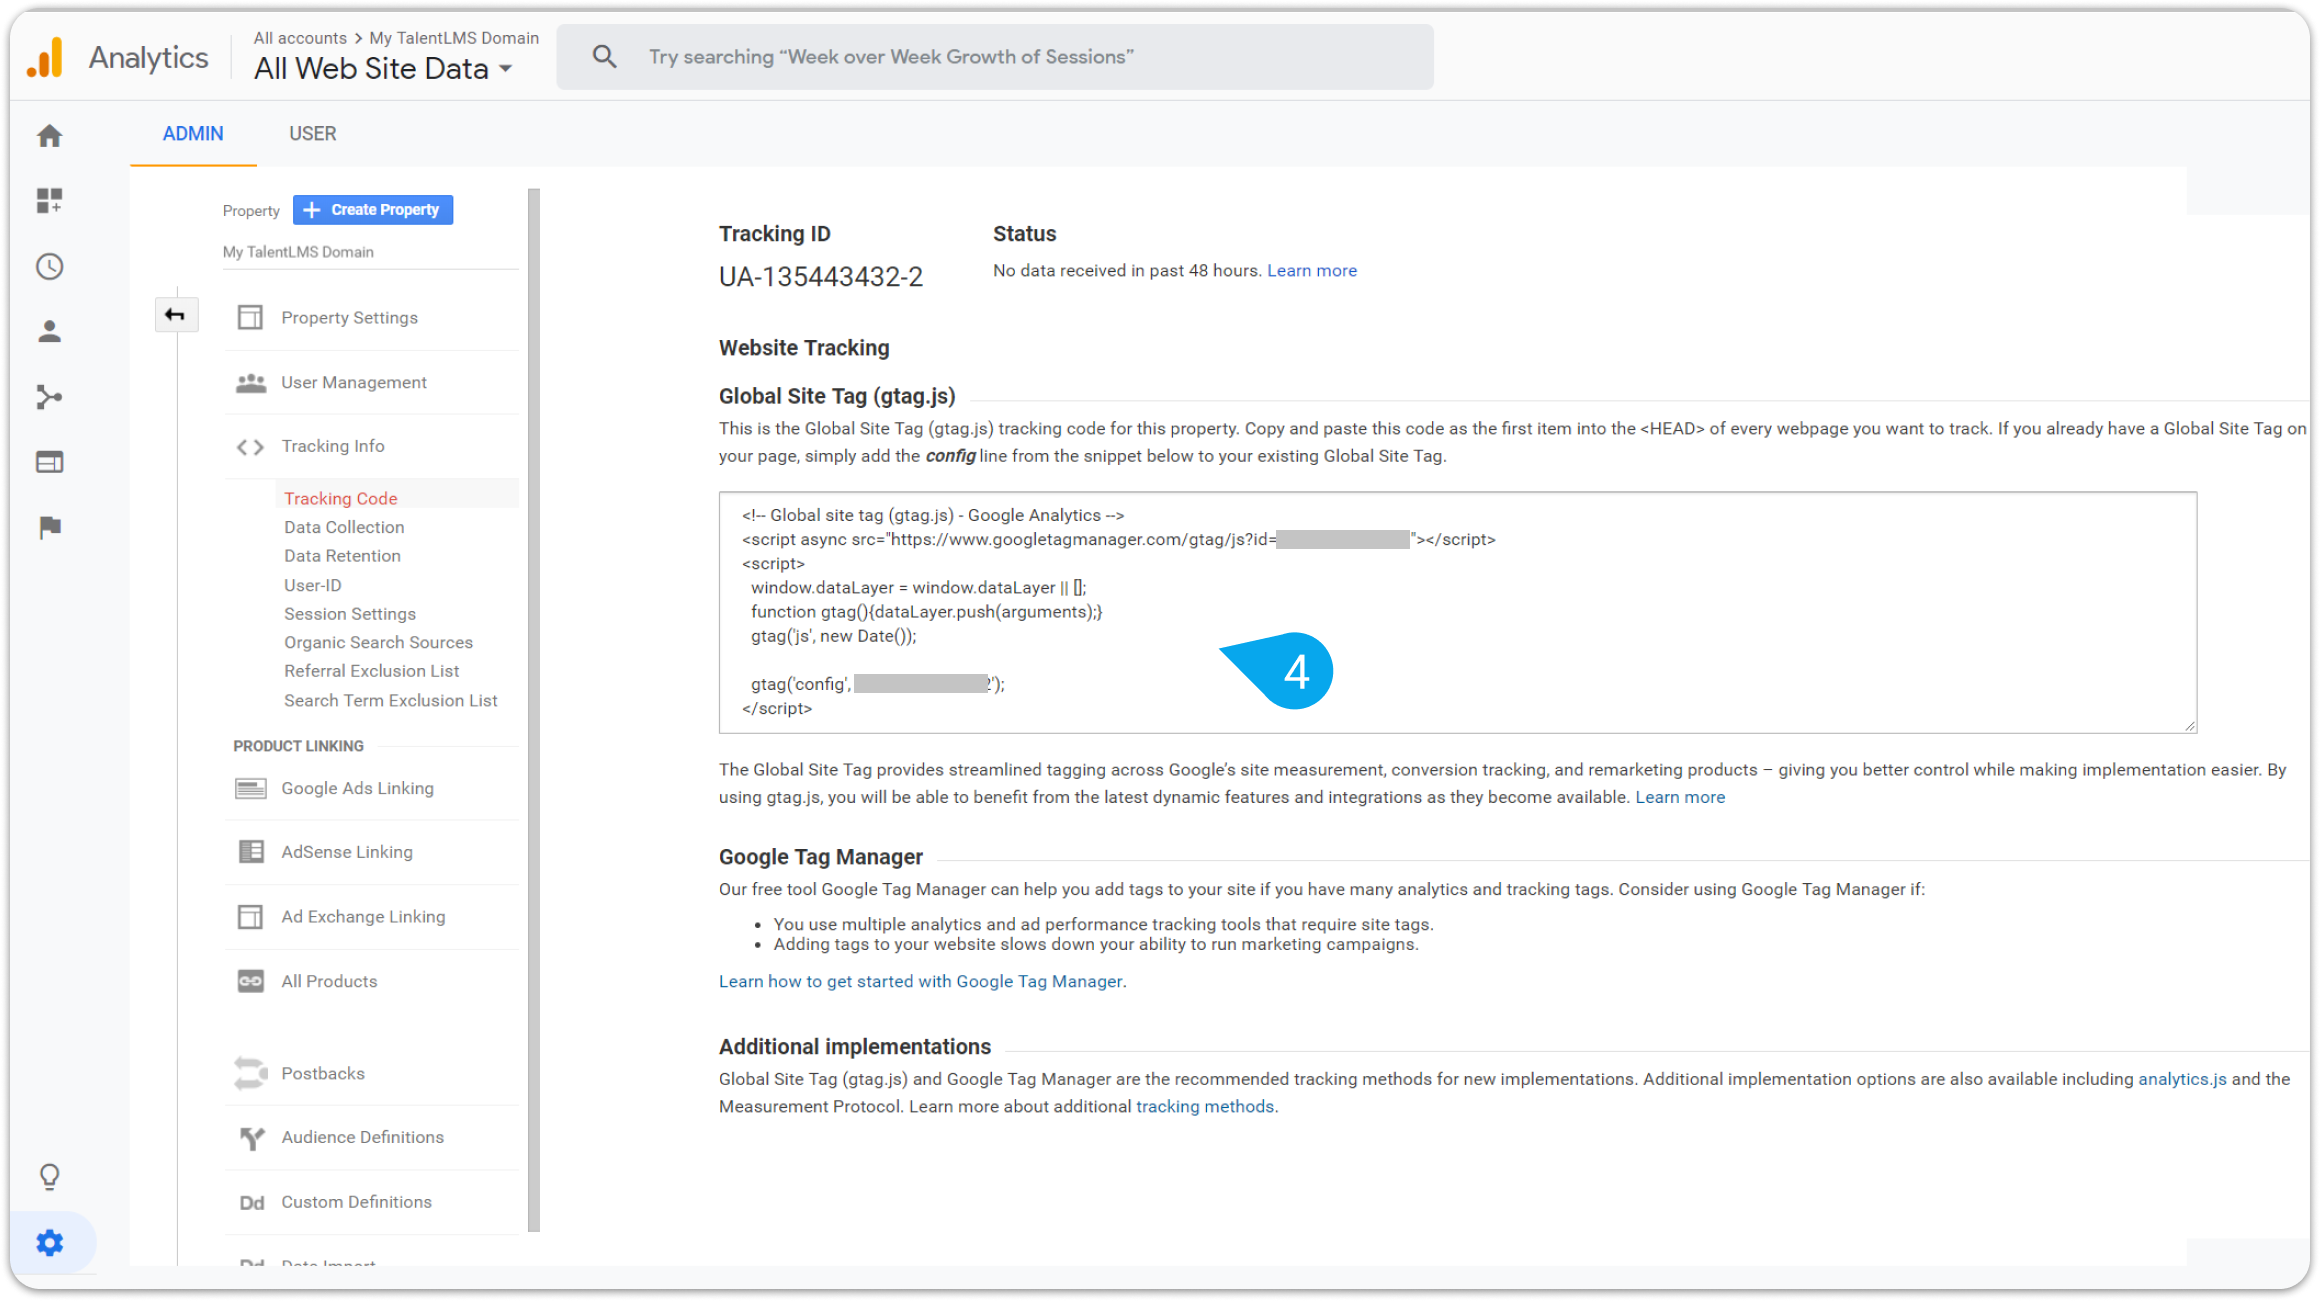The width and height of the screenshot is (2320, 1301).
Task: Collapse the Tracking Info section
Action: coord(332,446)
